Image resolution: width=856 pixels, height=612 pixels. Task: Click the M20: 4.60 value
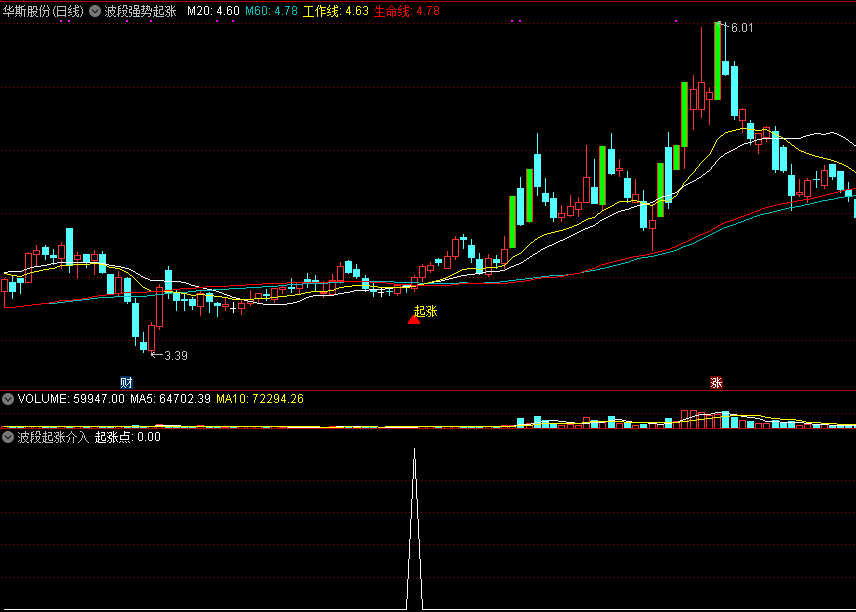tap(213, 11)
